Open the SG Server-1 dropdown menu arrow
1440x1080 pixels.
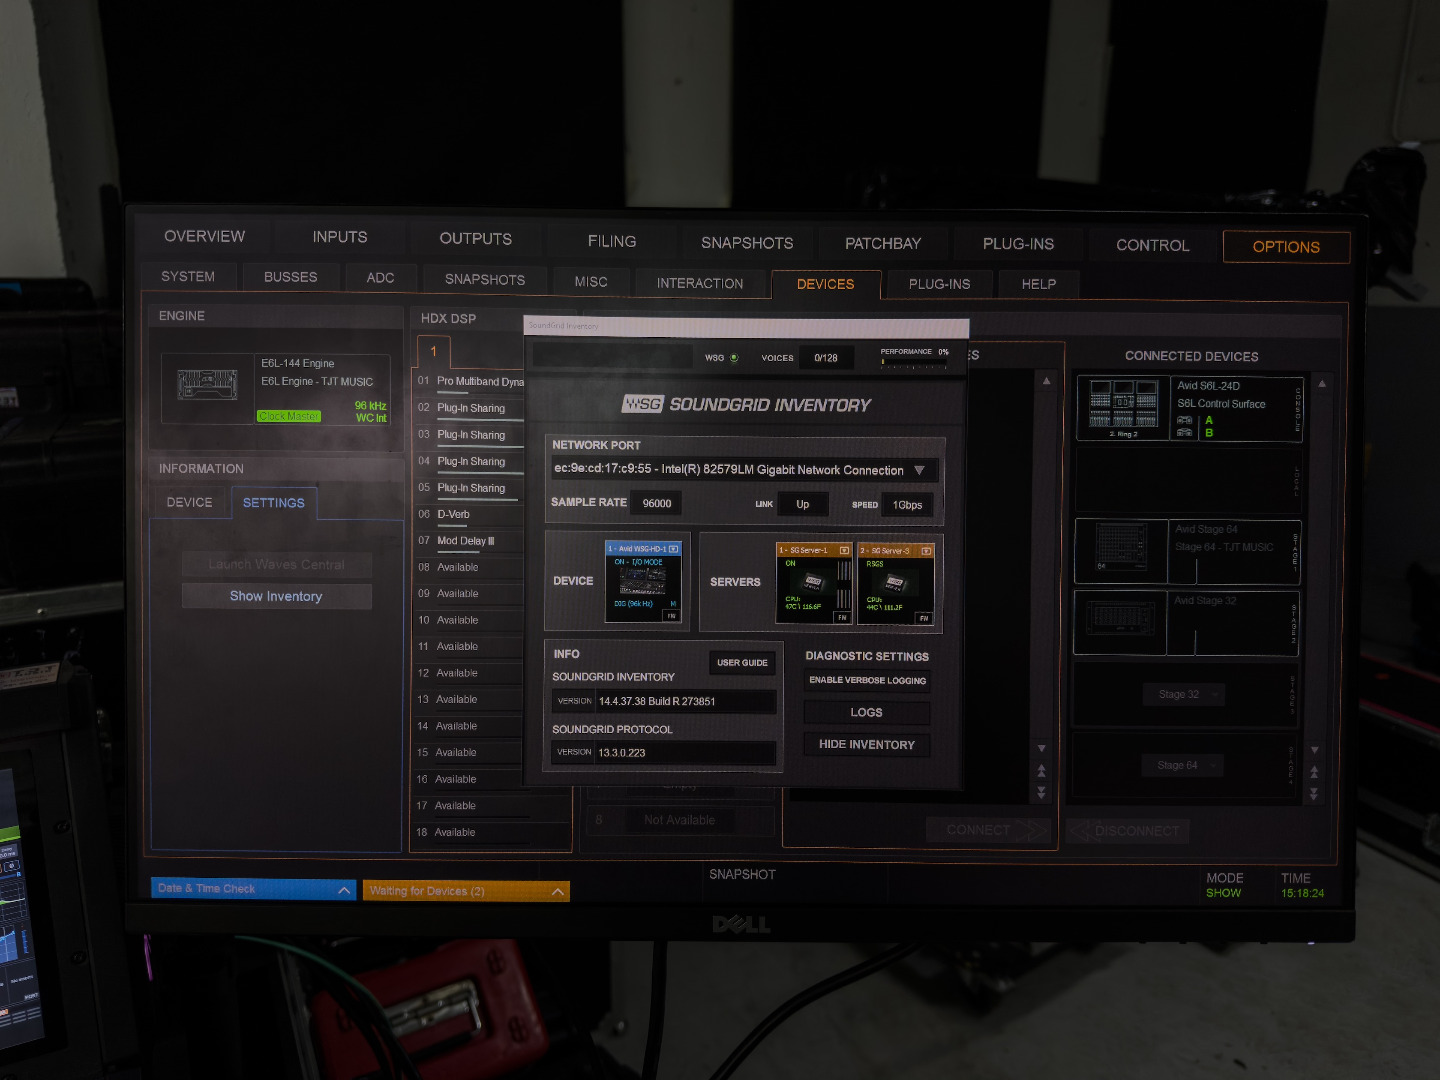coord(844,551)
